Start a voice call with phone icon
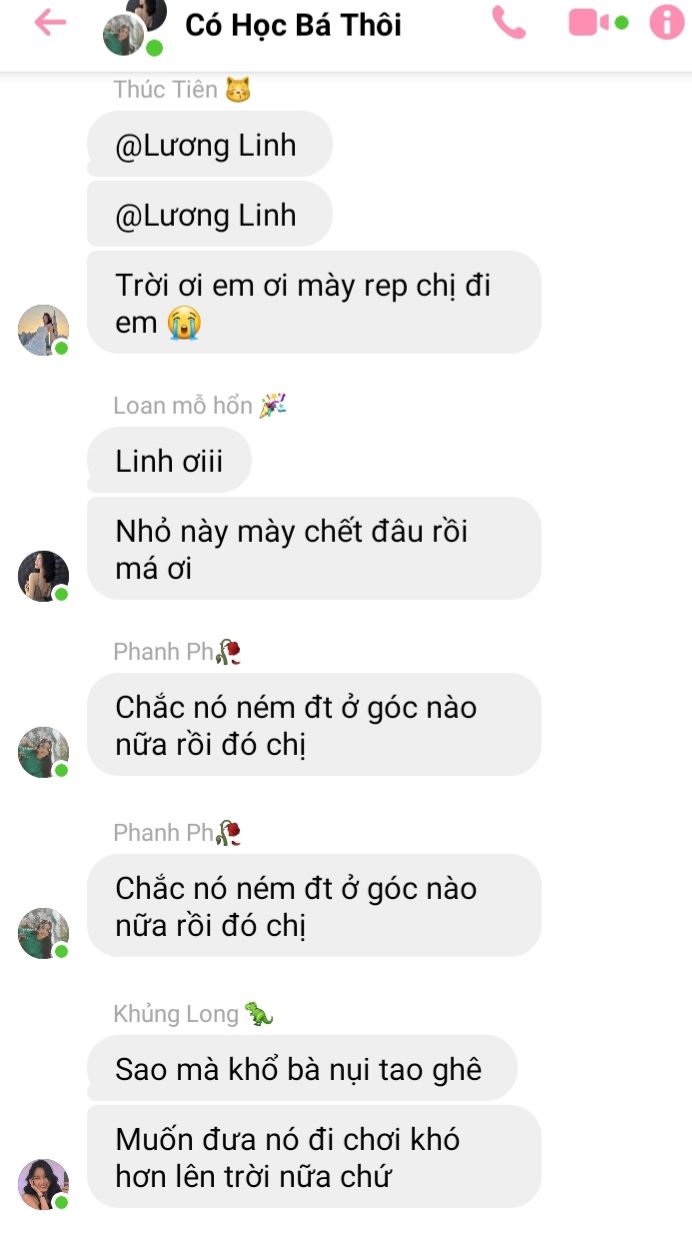The width and height of the screenshot is (692, 1240). click(x=509, y=22)
